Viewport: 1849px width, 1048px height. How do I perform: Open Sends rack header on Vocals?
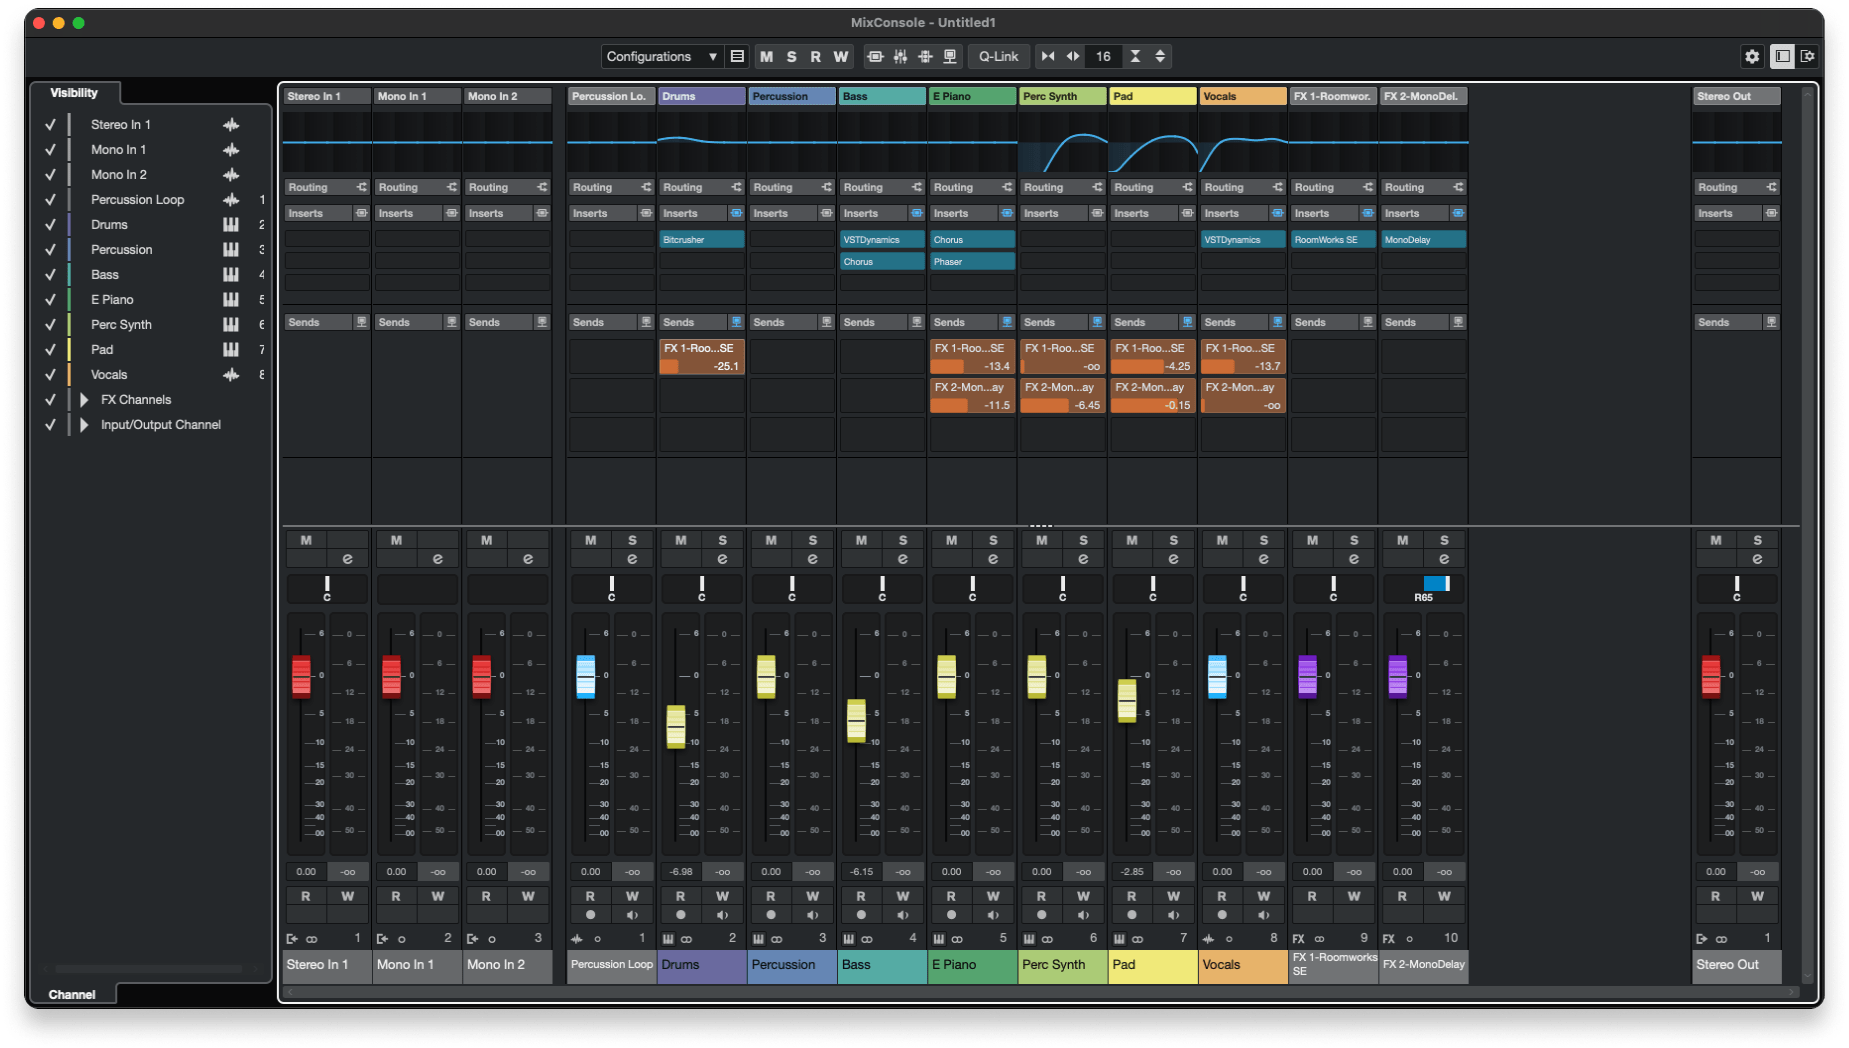(x=1243, y=322)
